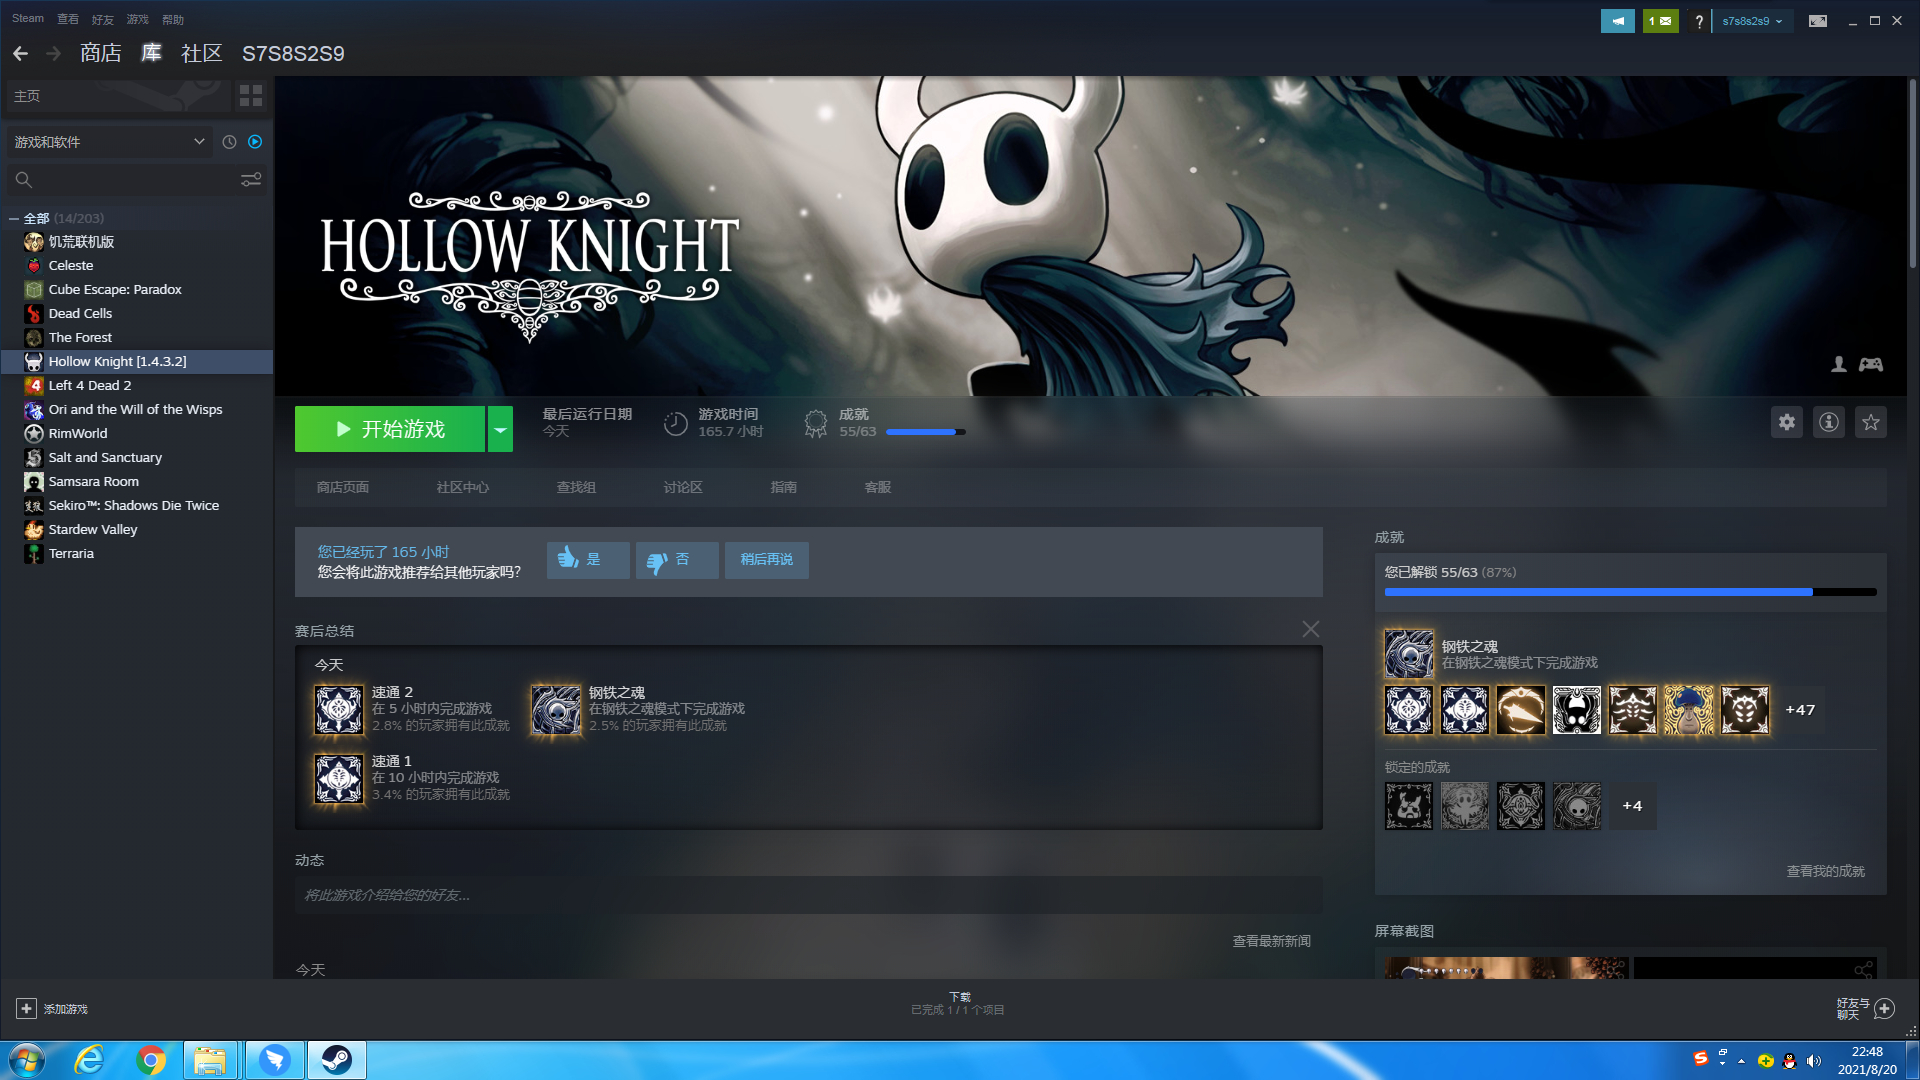
Task: Open Speedrun 2 achievement in summary
Action: tap(339, 710)
